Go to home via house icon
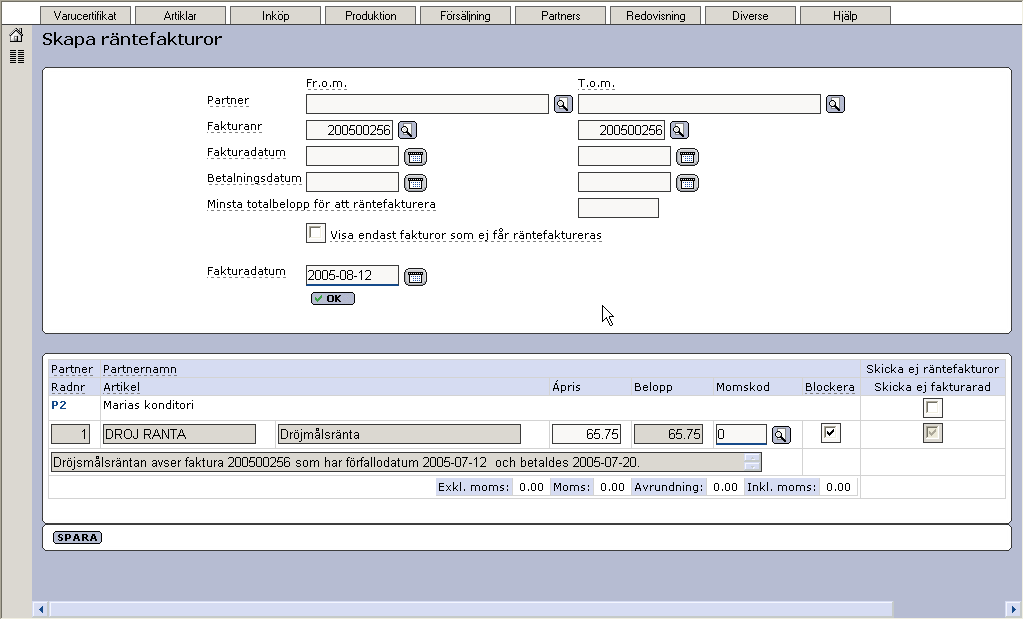1024x620 pixels. point(16,35)
